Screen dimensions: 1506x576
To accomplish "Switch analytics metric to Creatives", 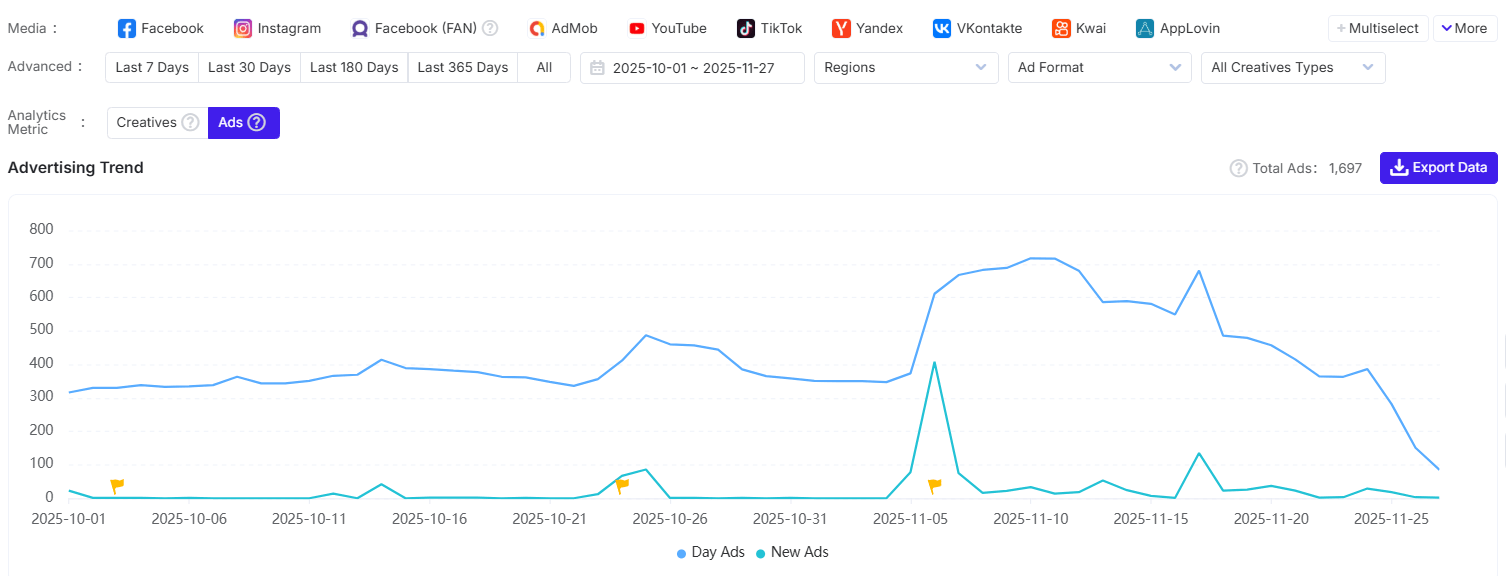I will [157, 122].
